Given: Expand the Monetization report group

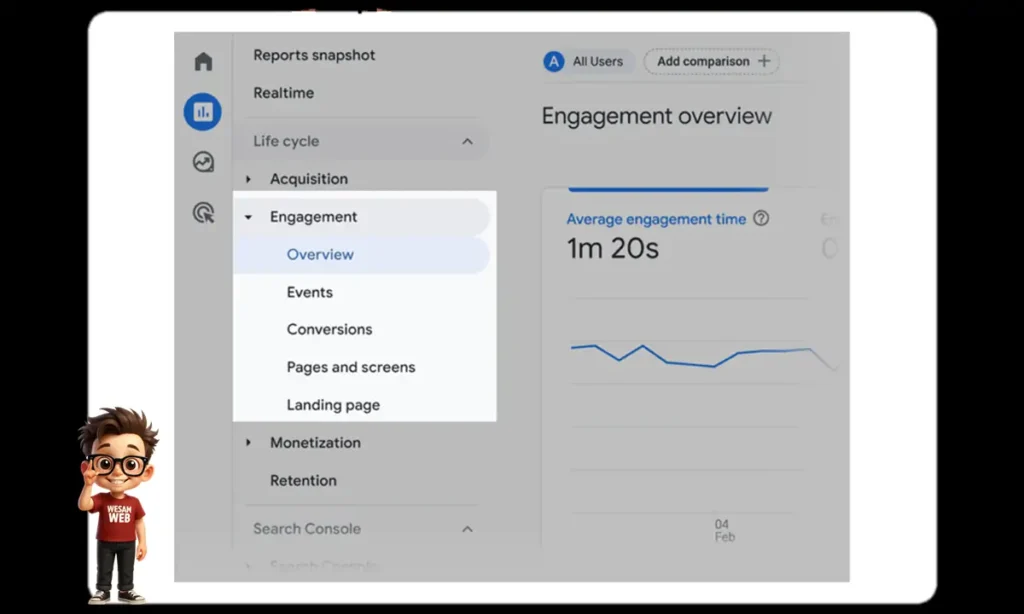Looking at the screenshot, I should pyautogui.click(x=248, y=443).
